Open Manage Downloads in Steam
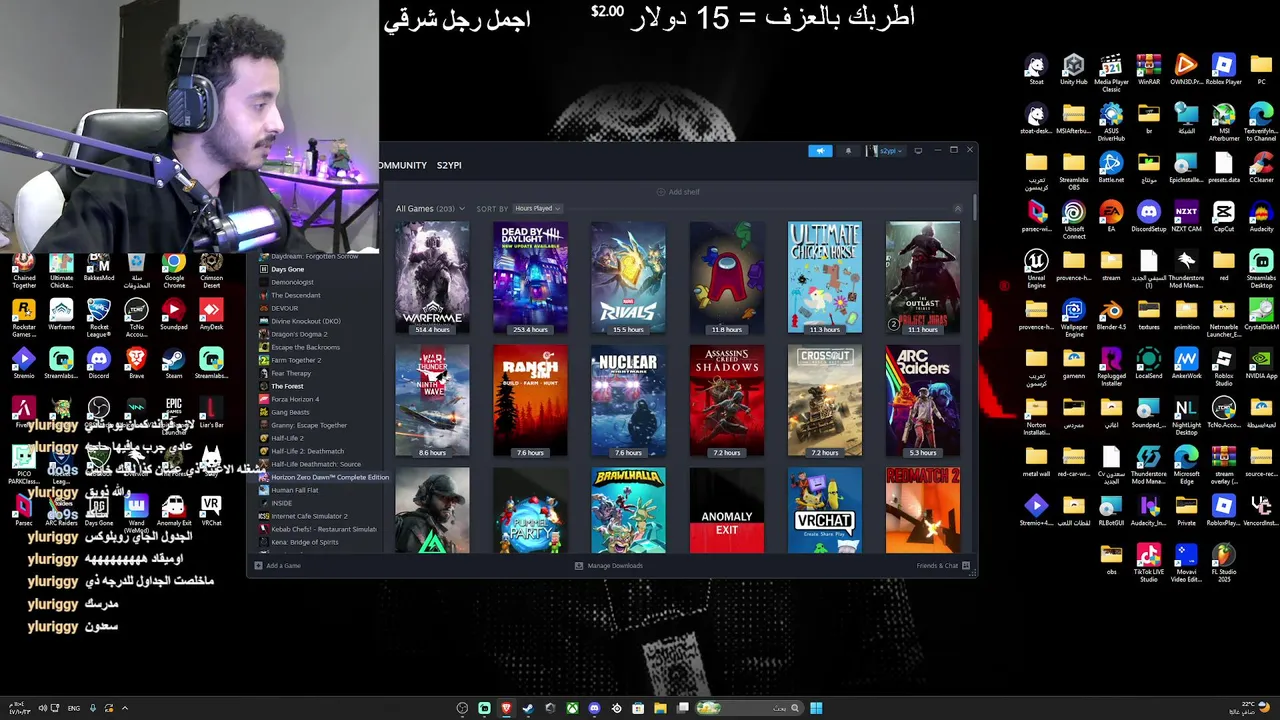 point(609,565)
